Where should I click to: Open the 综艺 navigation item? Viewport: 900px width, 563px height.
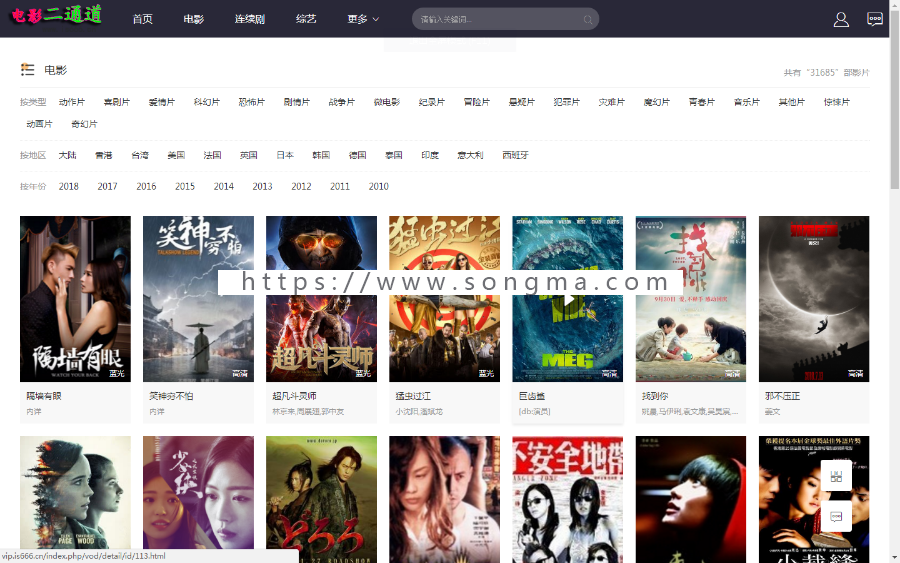[306, 20]
